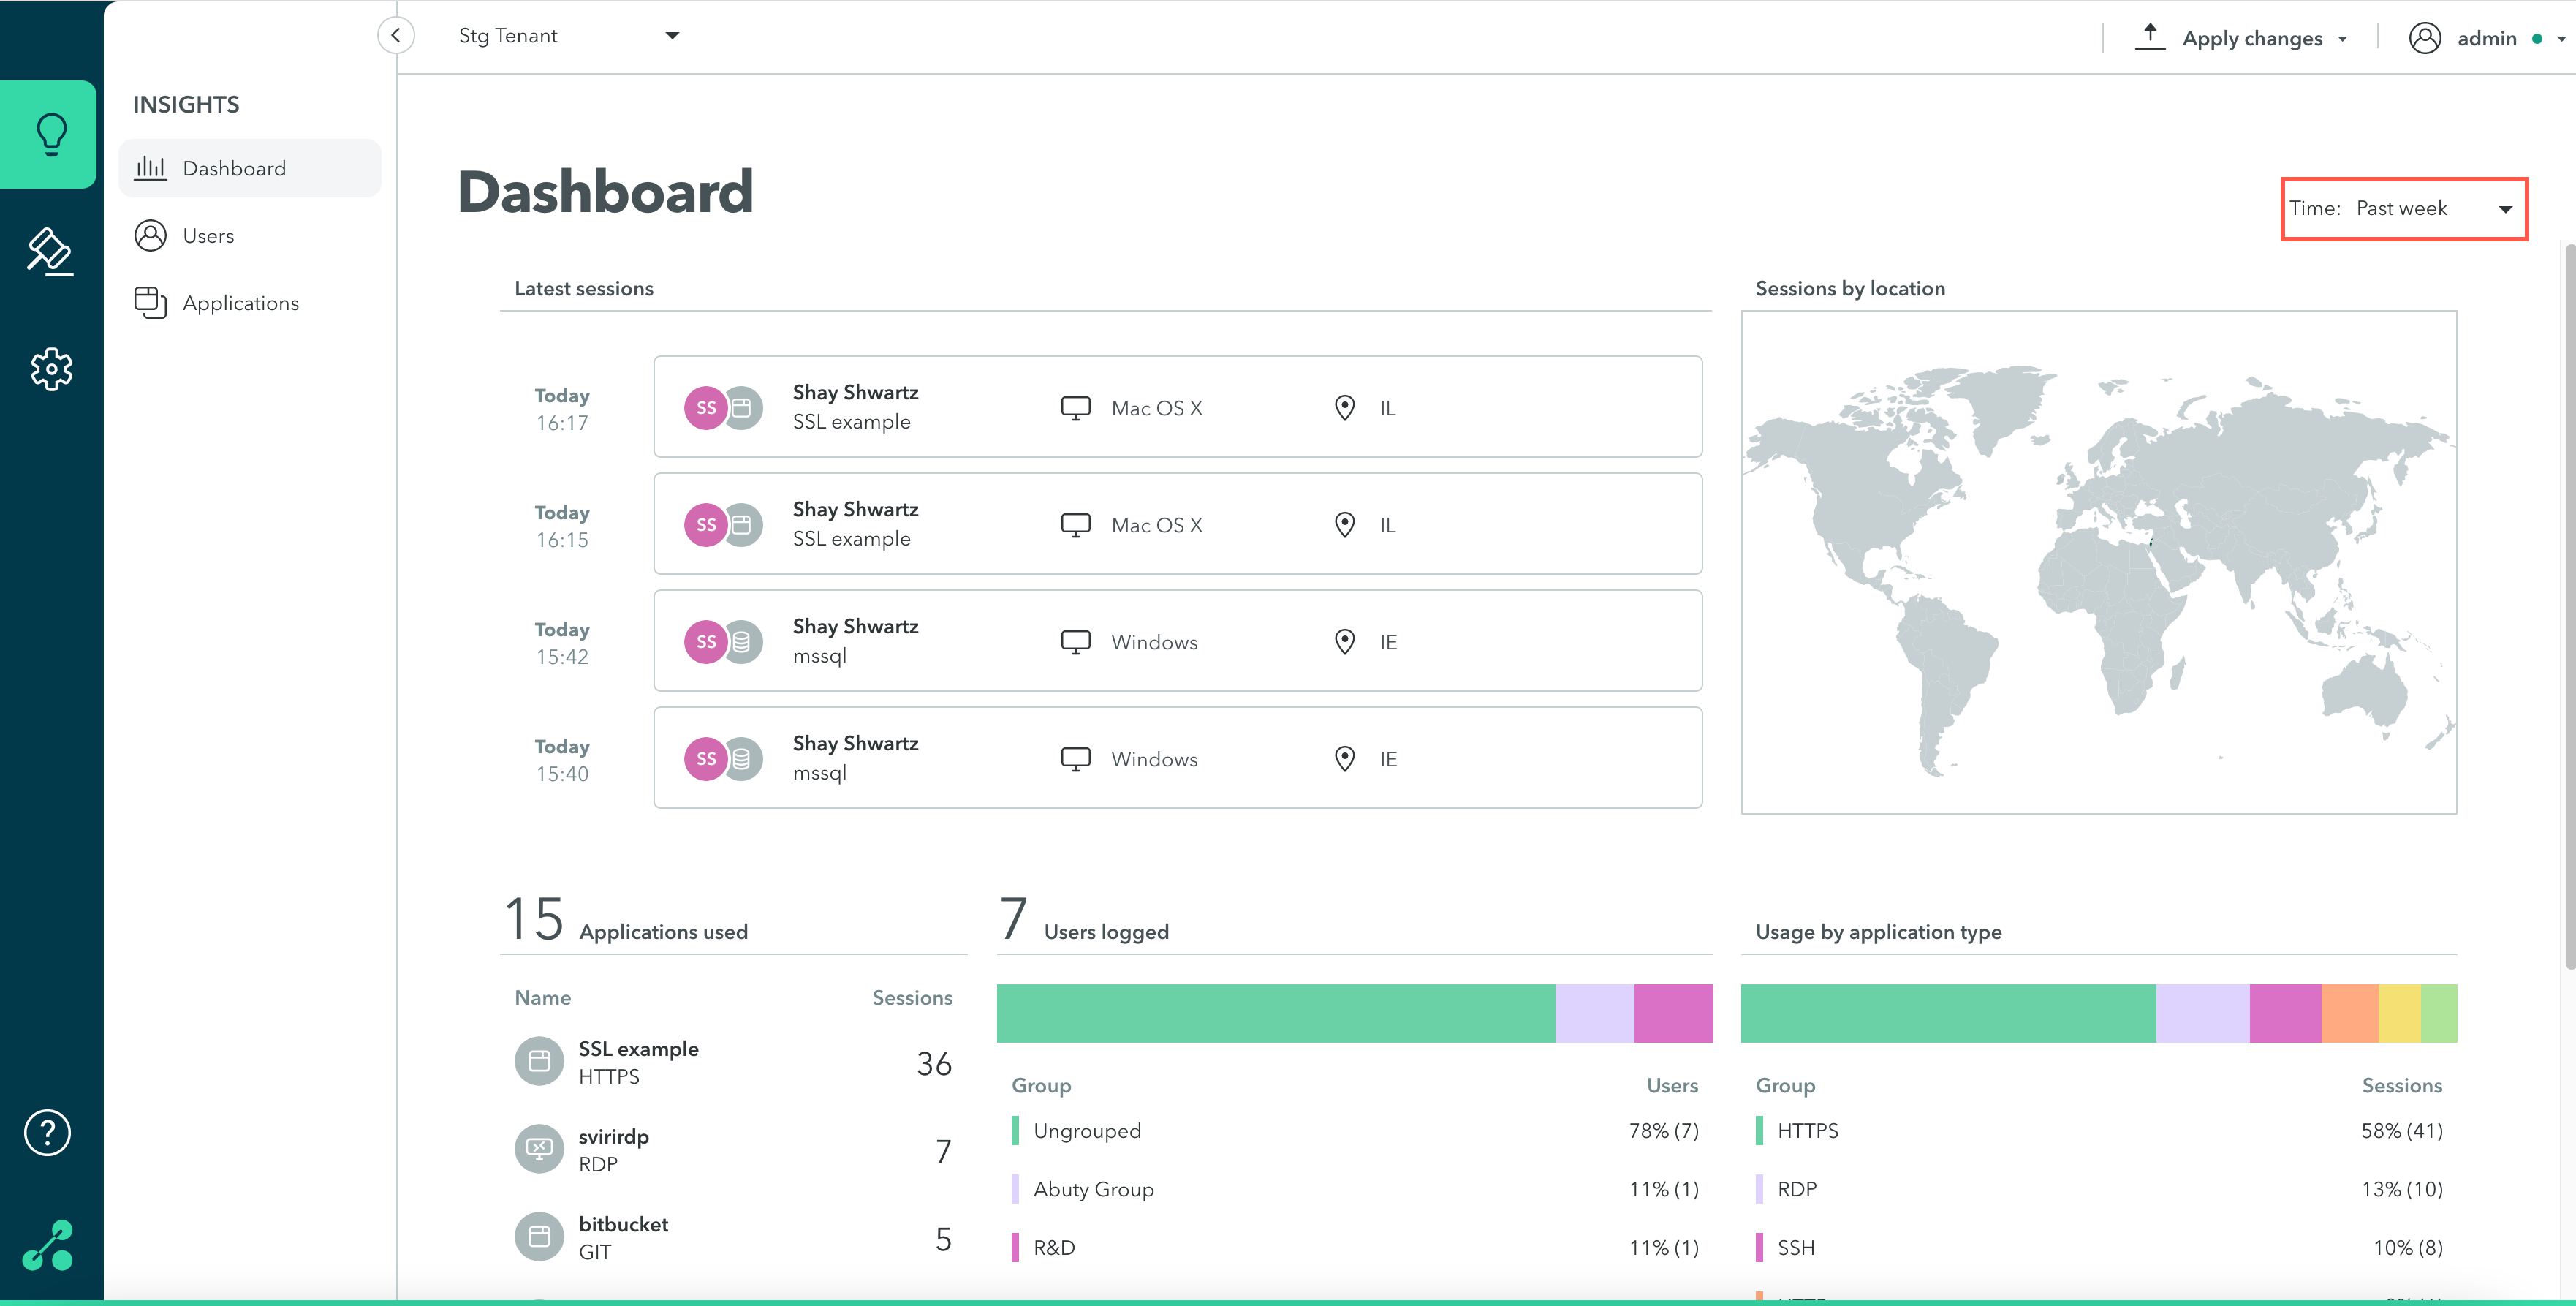Click the SSL example application icon
This screenshot has height=1306, width=2576.
click(x=539, y=1061)
